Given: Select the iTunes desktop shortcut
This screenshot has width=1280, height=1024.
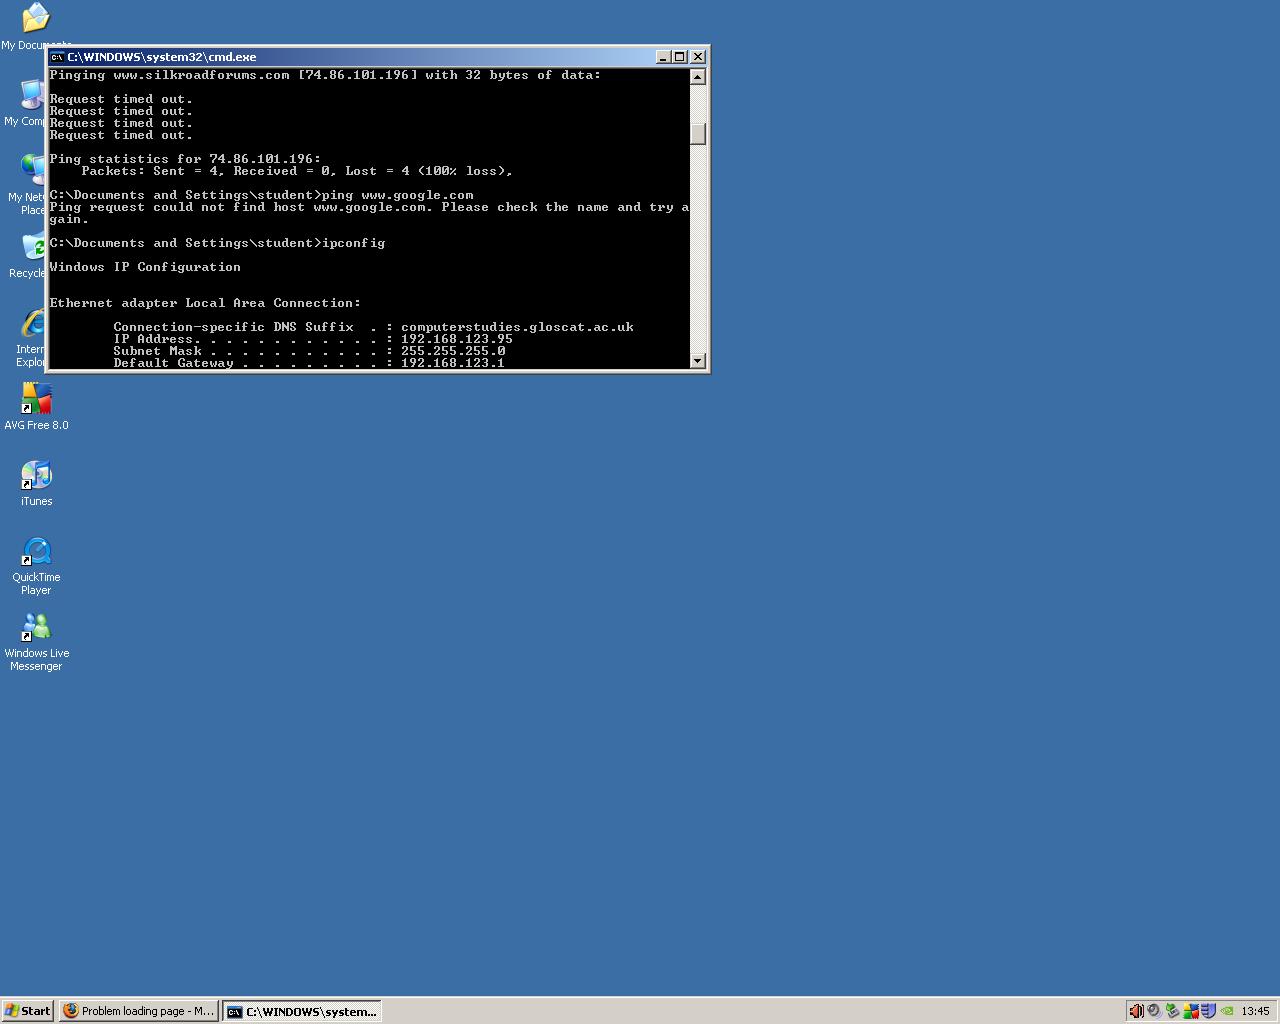Looking at the screenshot, I should 36,483.
